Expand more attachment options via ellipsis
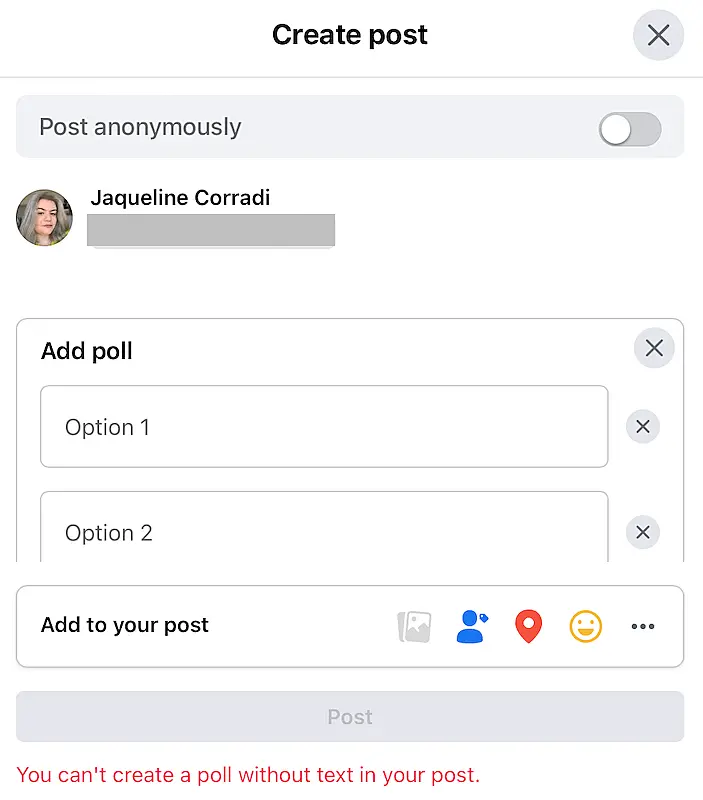703x800 pixels. 643,626
